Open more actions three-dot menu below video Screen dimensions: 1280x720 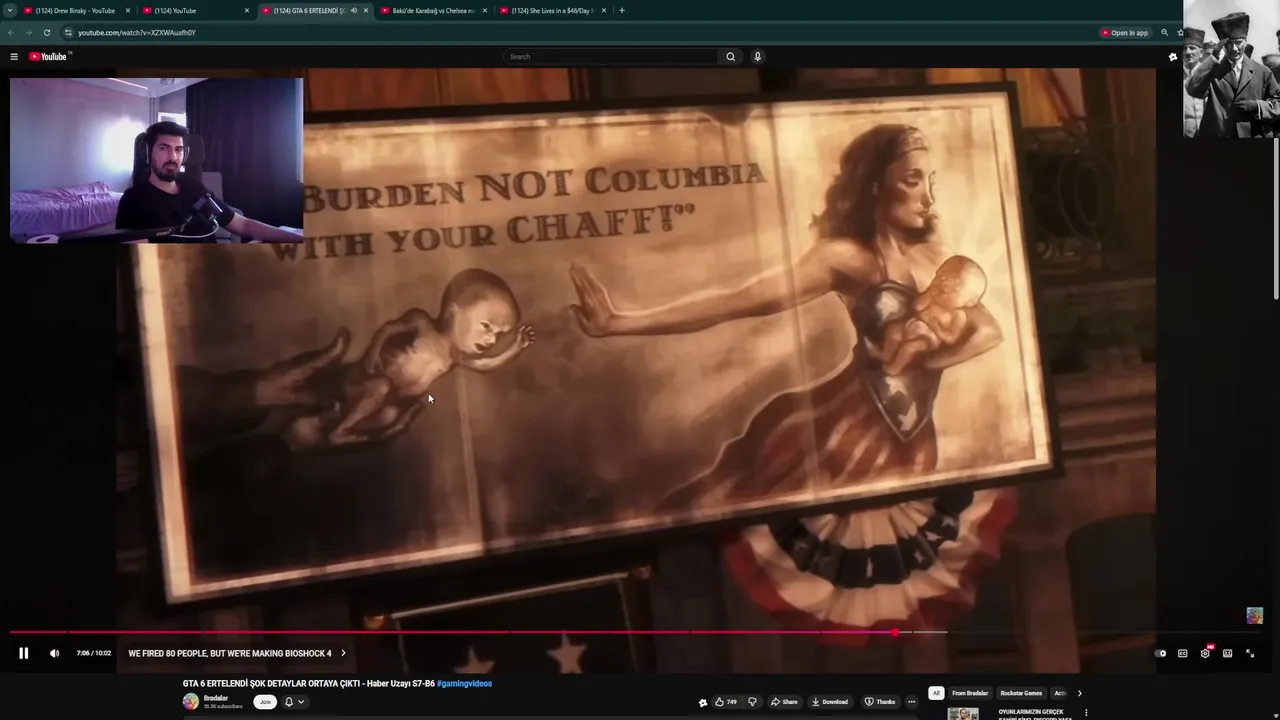click(911, 702)
